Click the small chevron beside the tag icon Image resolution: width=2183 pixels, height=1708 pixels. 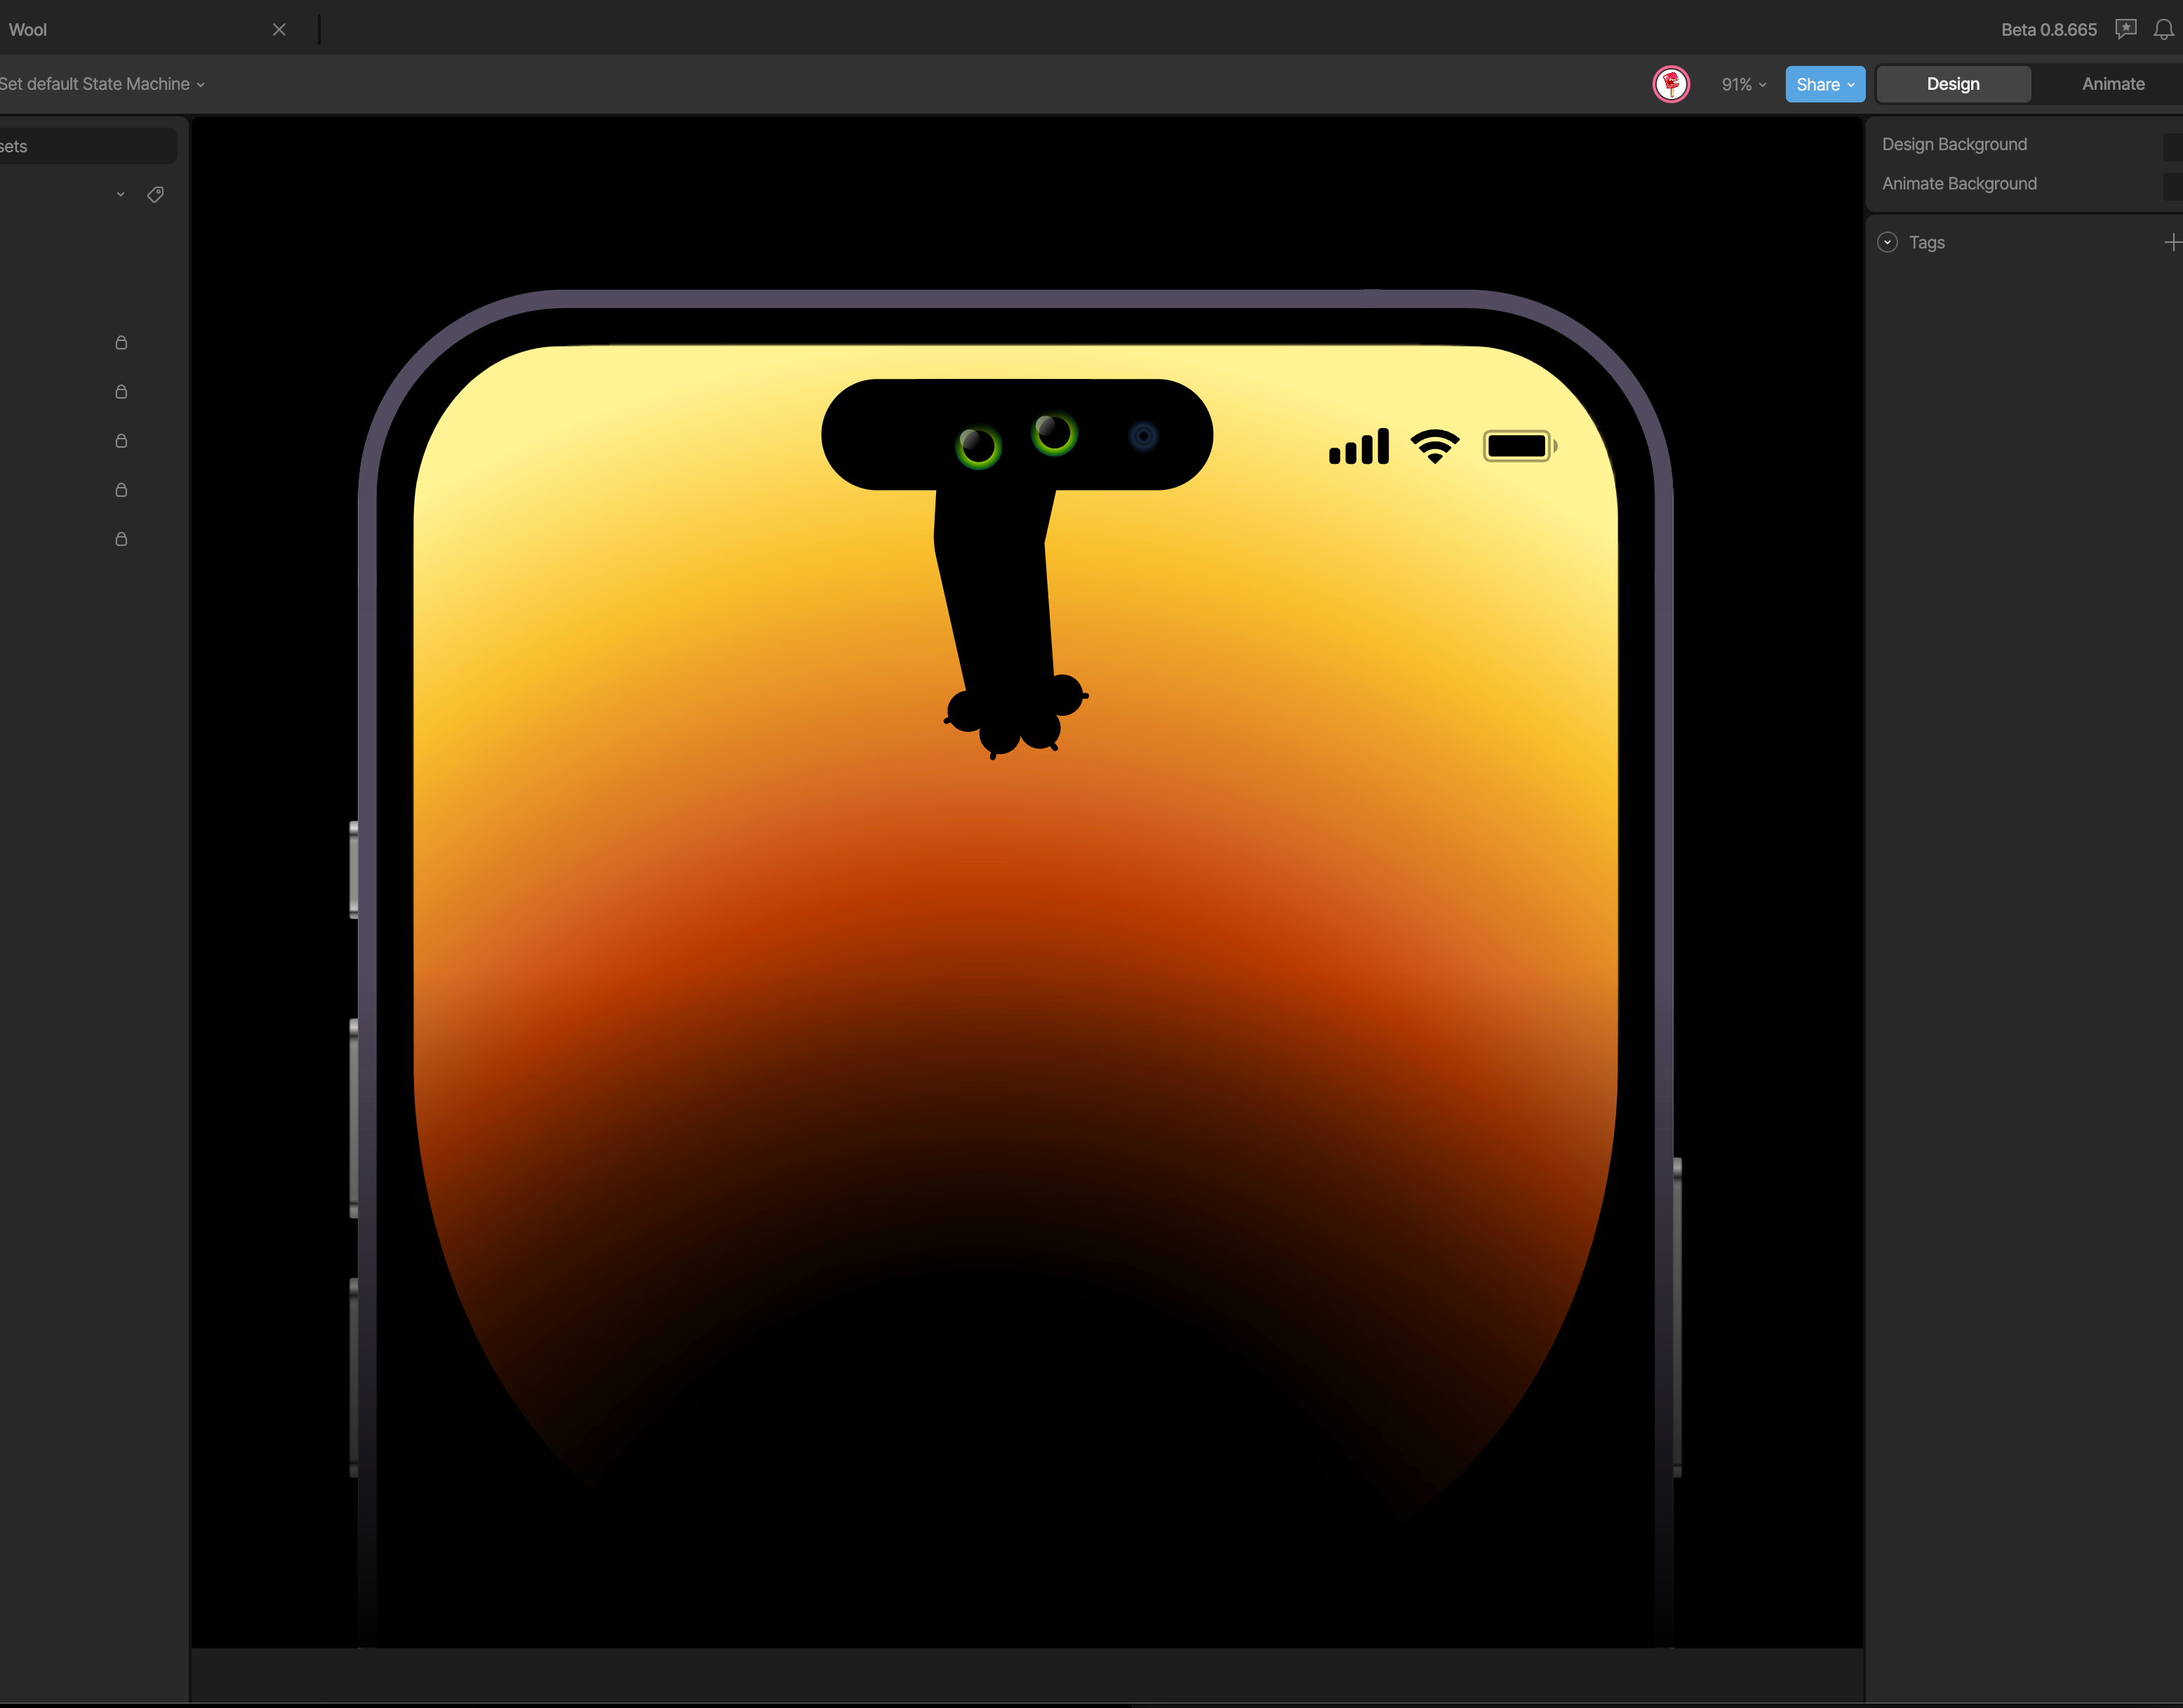click(121, 194)
